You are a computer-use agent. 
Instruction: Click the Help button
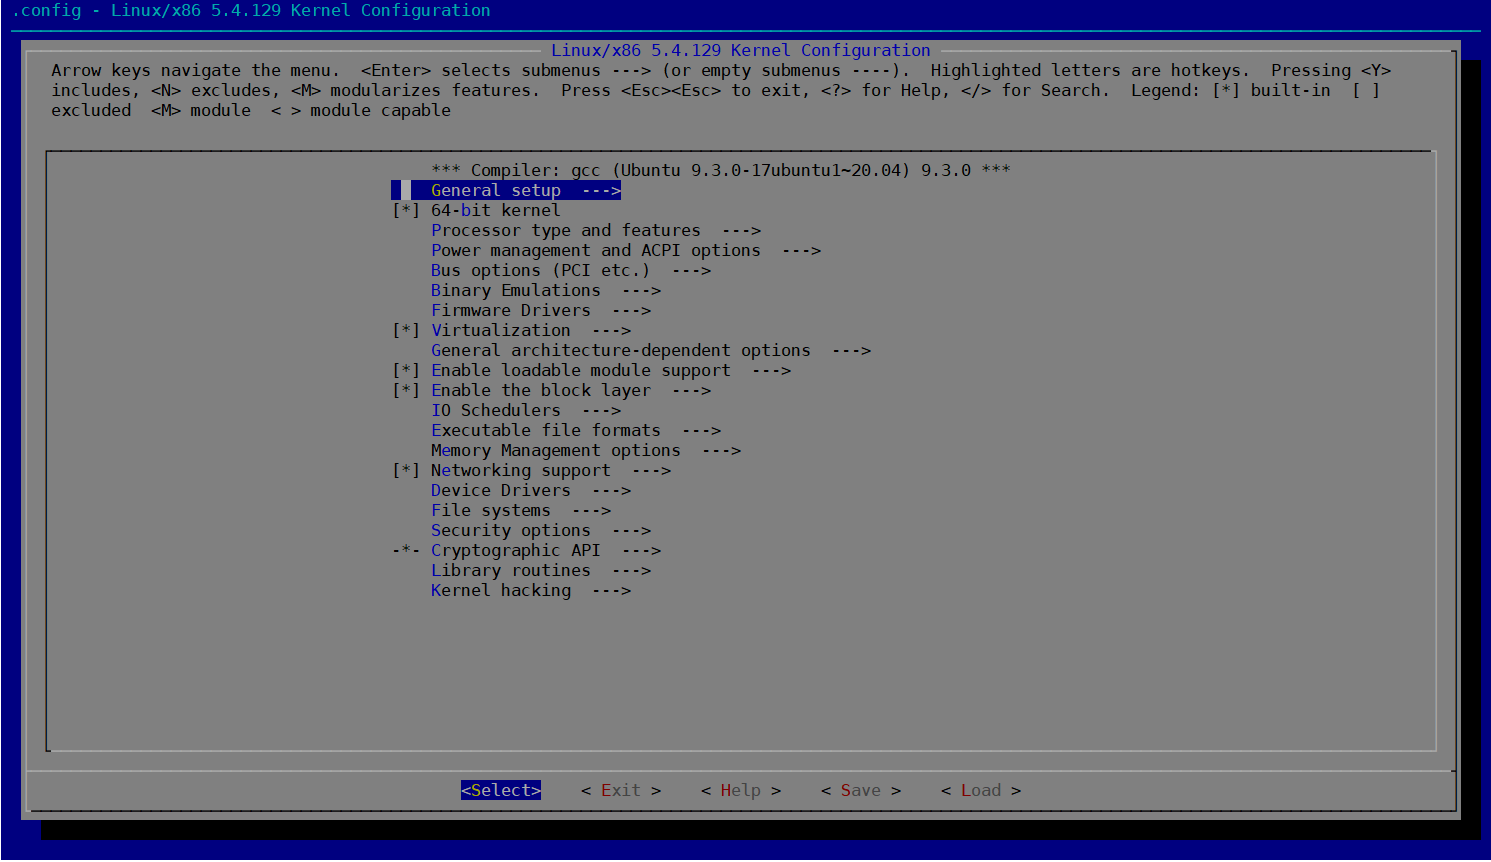pos(740,790)
